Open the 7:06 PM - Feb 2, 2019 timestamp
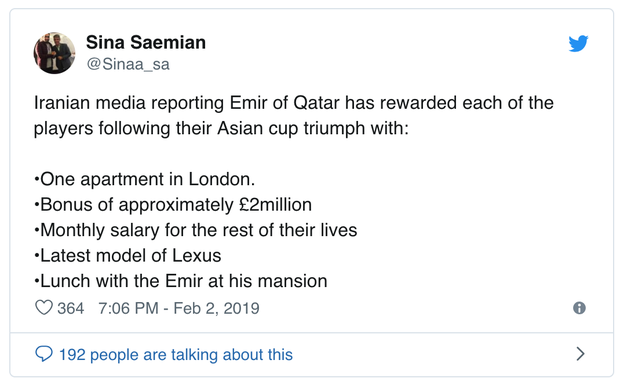620x382 pixels. [x=179, y=308]
